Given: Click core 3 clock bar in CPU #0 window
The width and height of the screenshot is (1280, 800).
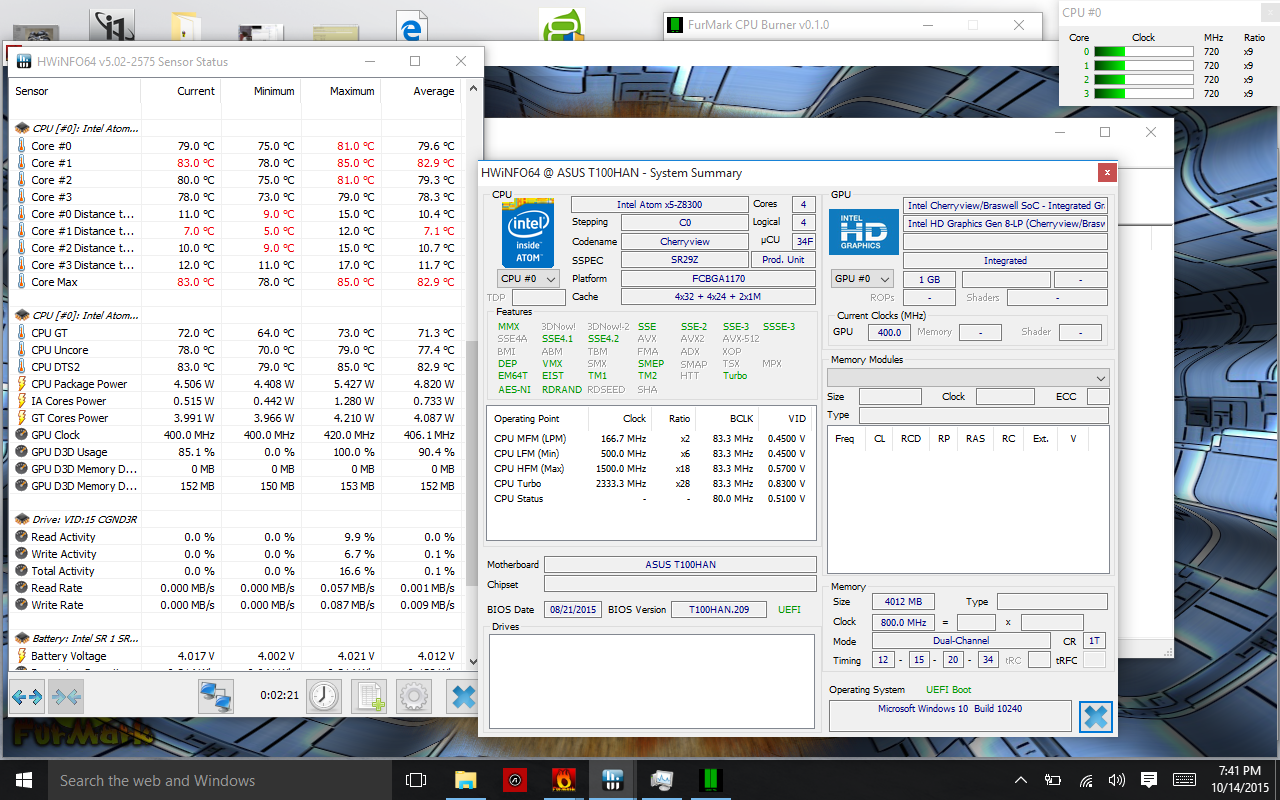Looking at the screenshot, I should coord(1144,93).
